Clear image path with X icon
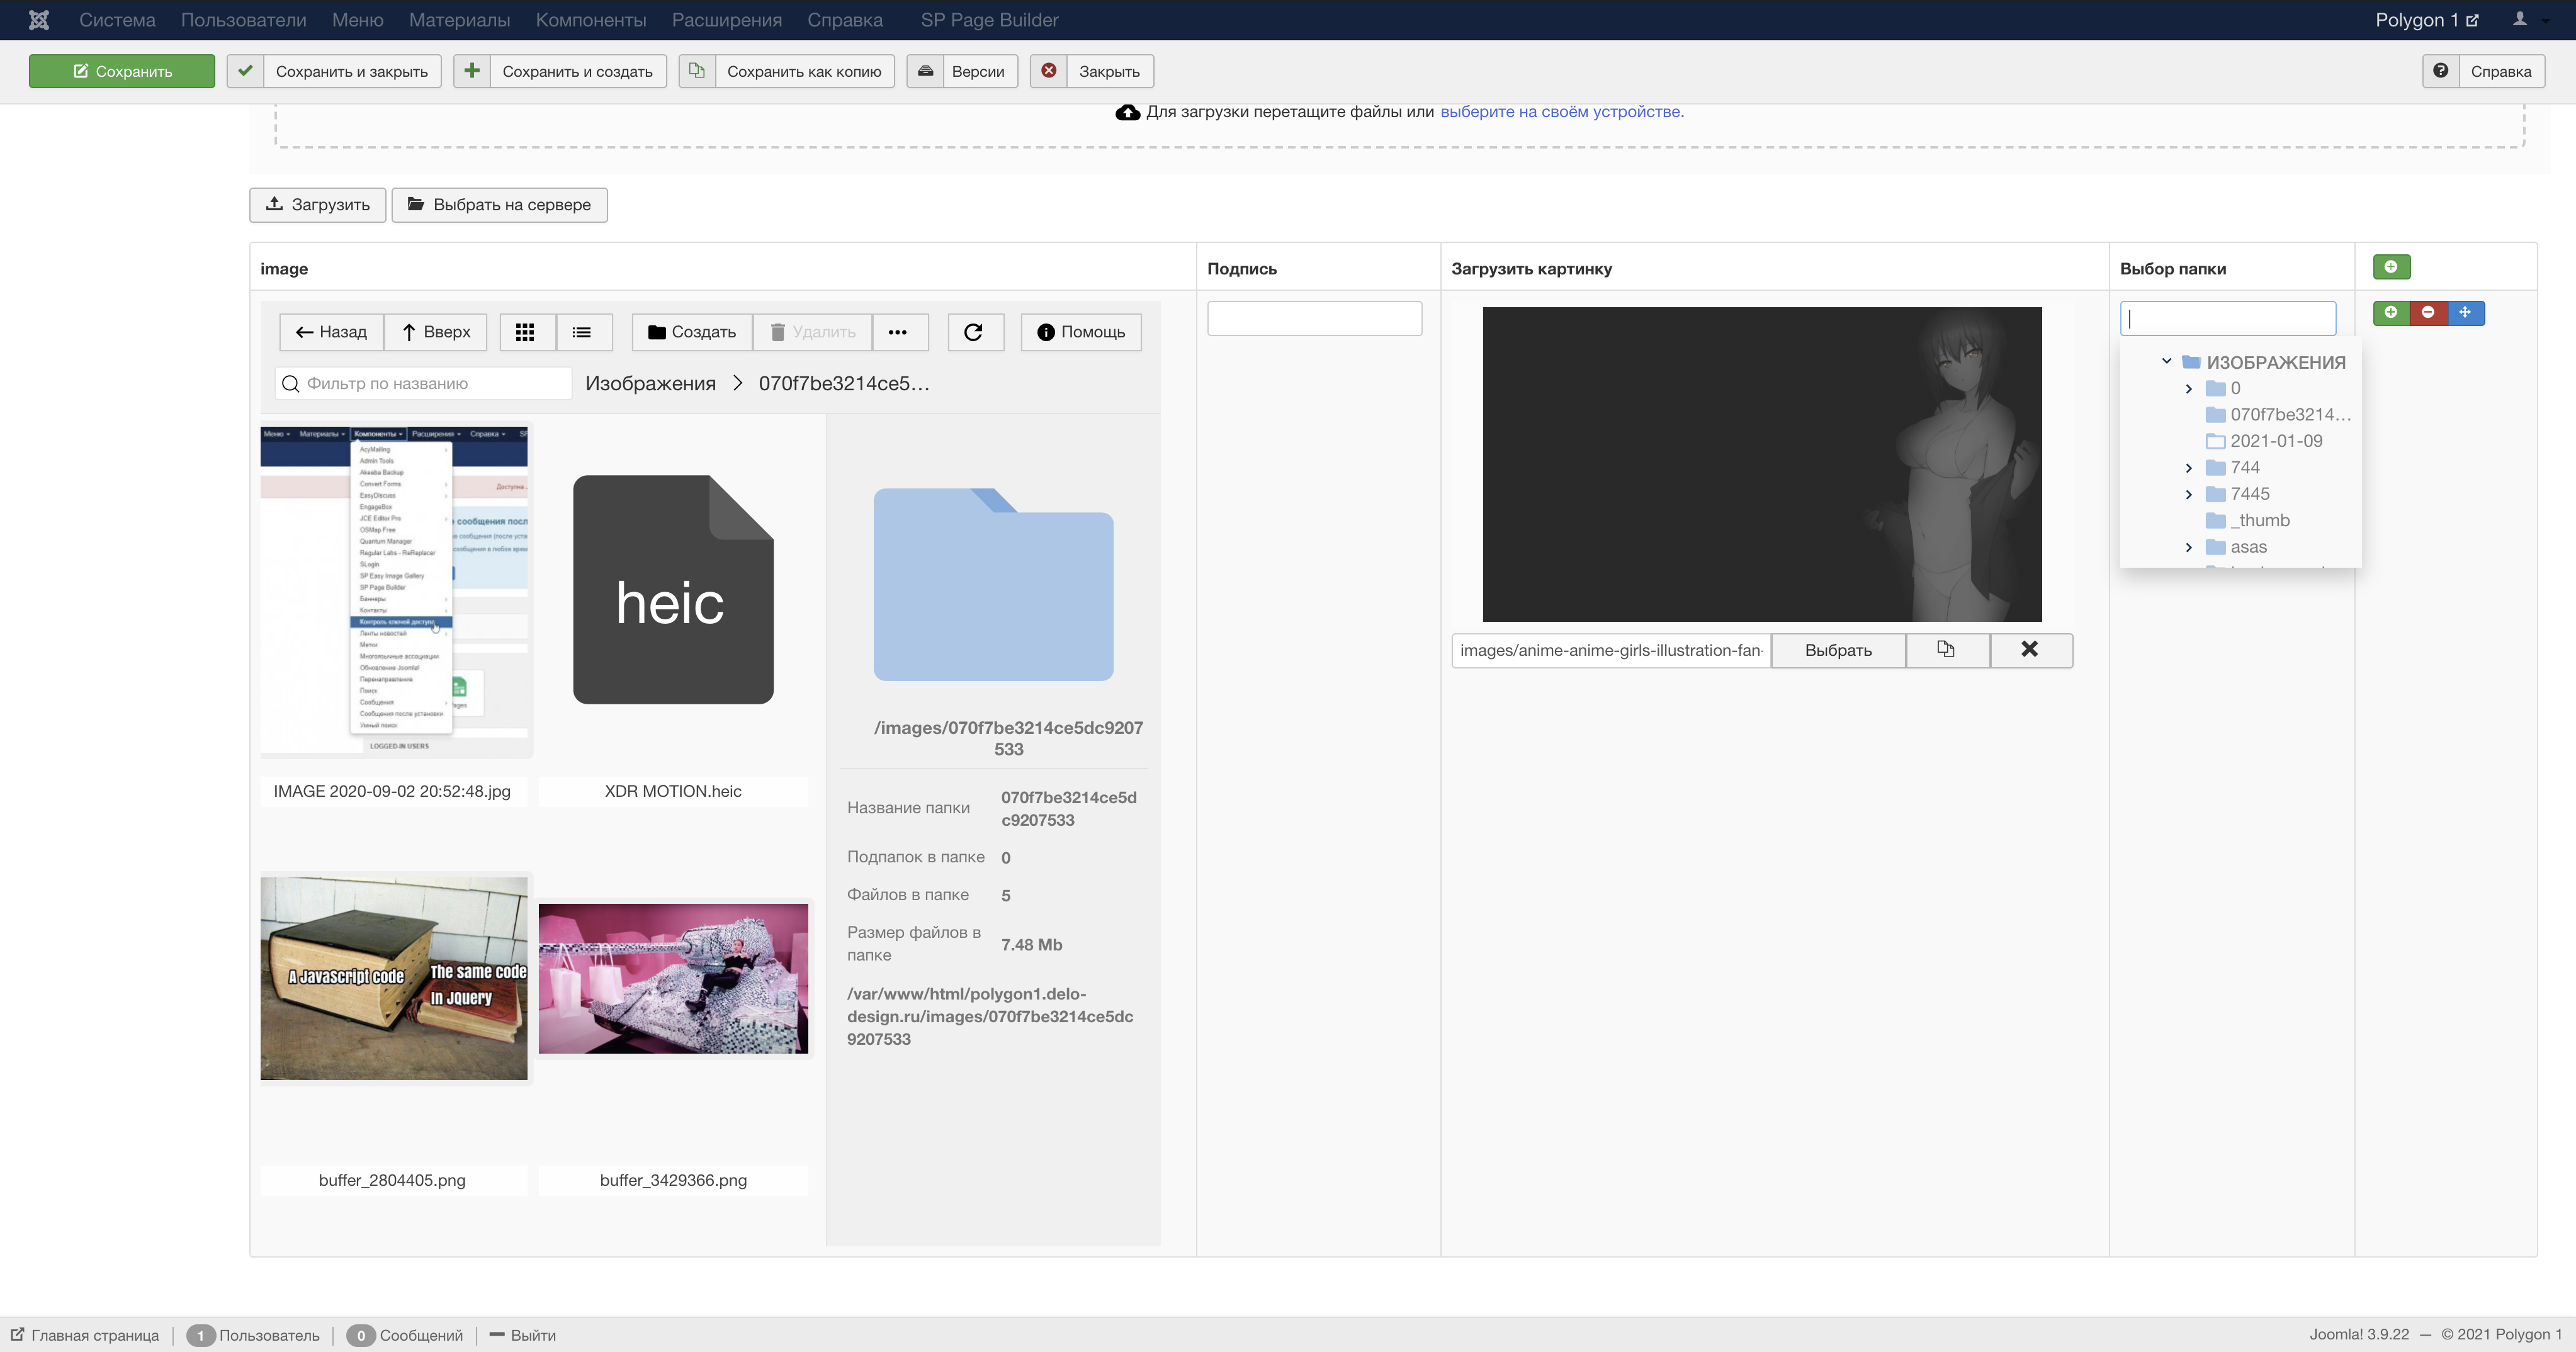2576x1352 pixels. [2029, 650]
